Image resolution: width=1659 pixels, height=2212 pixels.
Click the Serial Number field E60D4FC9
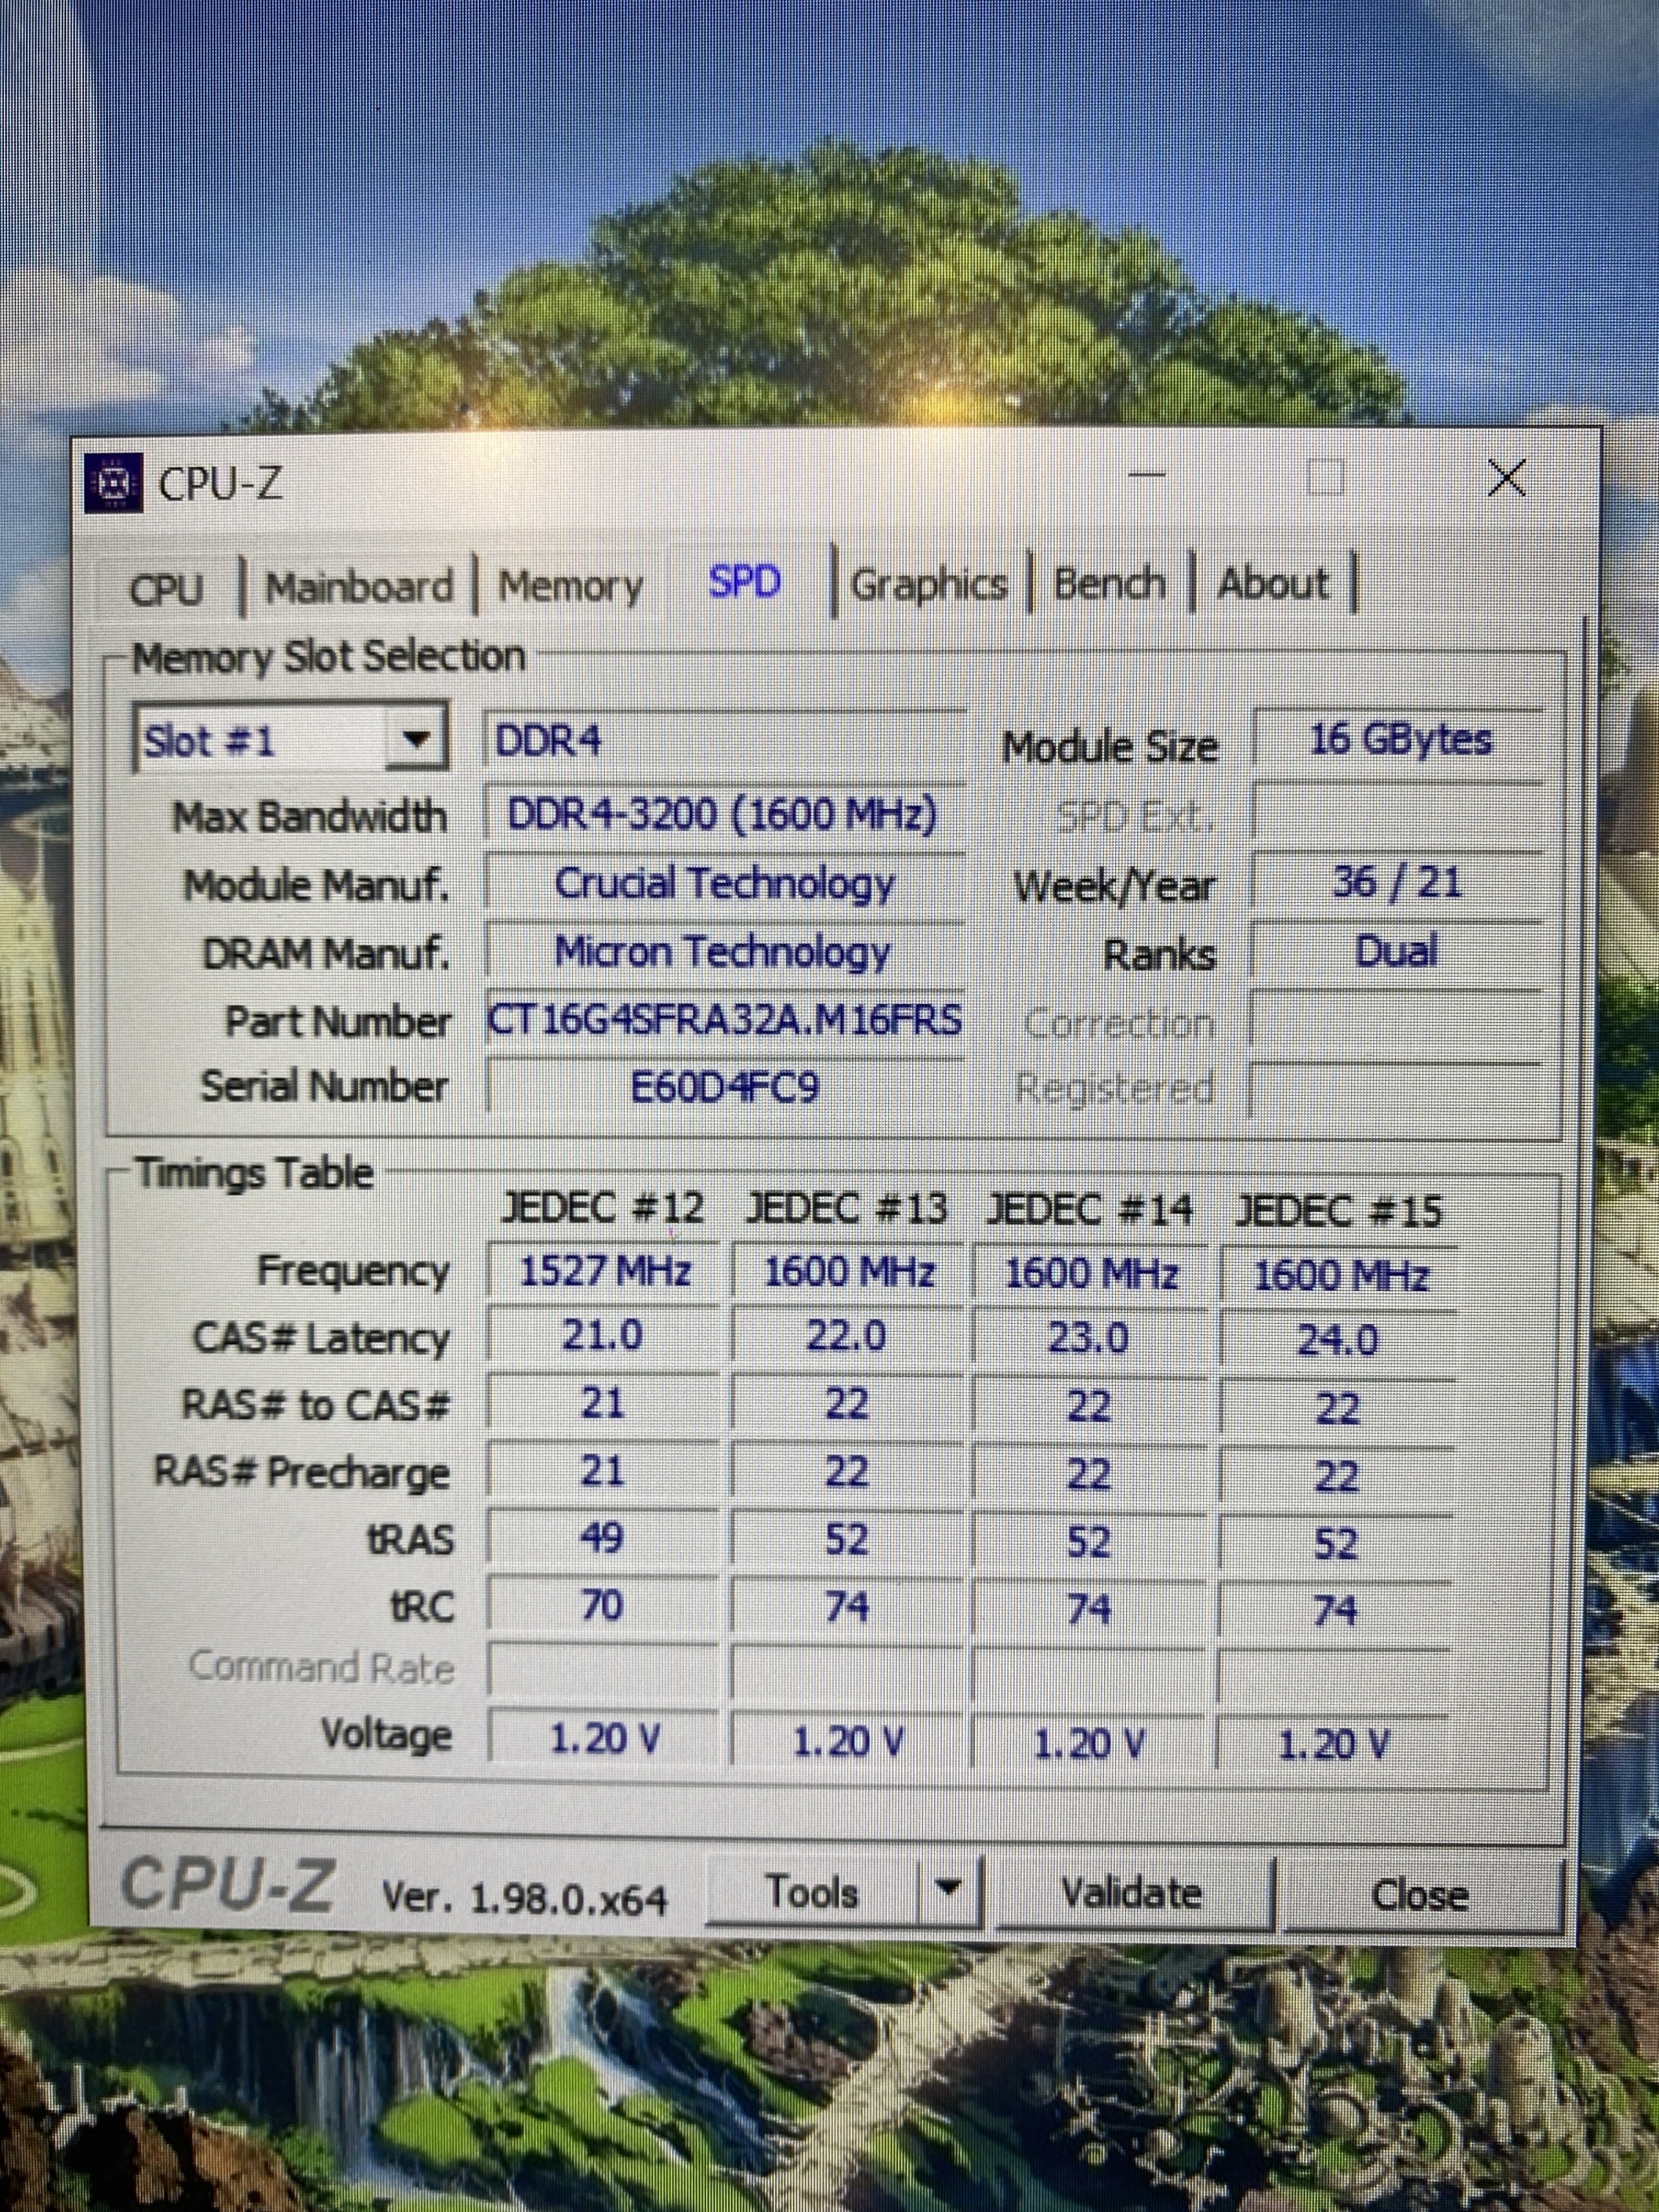724,1087
